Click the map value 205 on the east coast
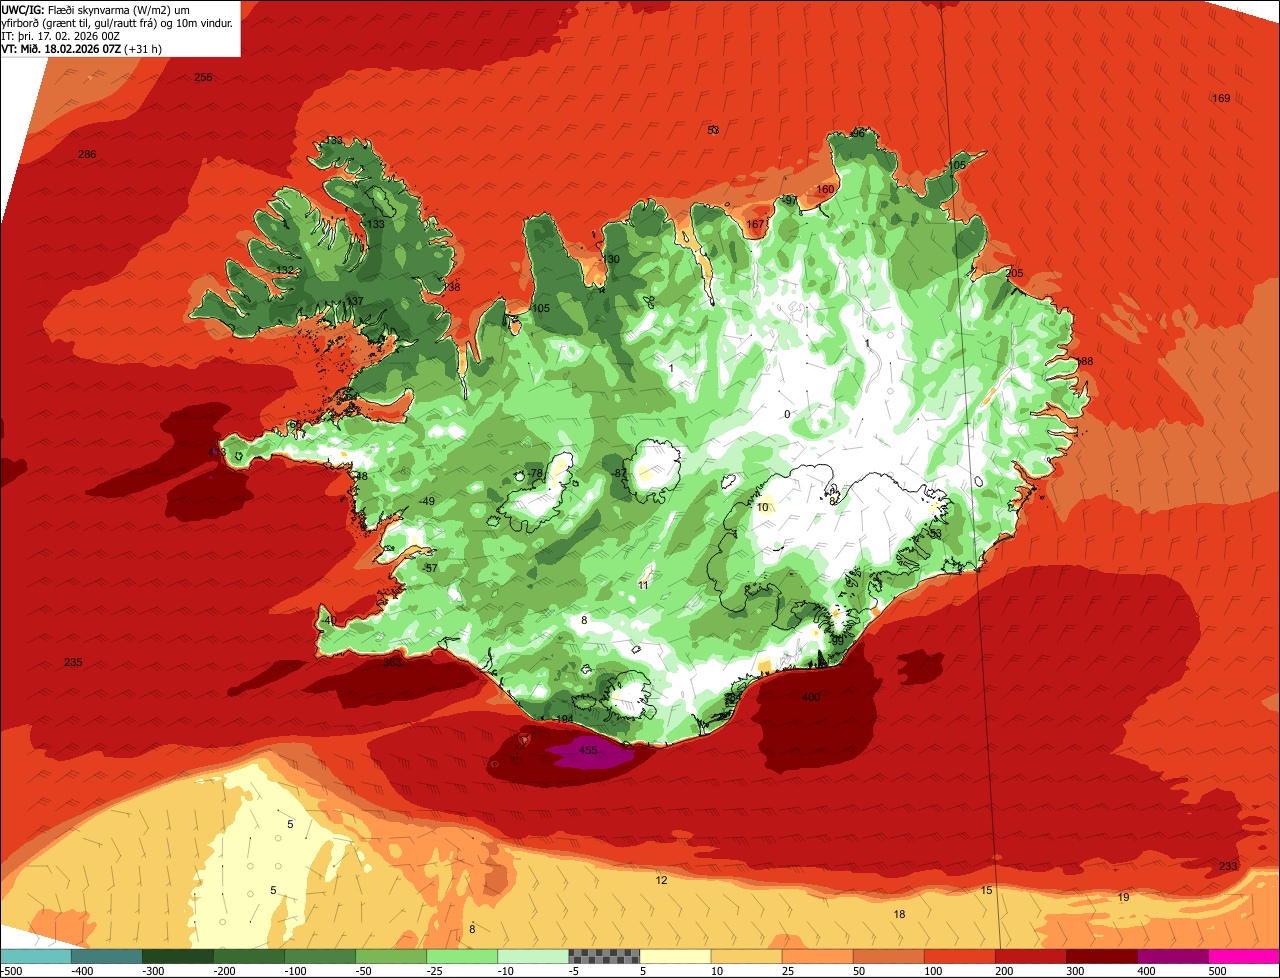 point(1015,273)
